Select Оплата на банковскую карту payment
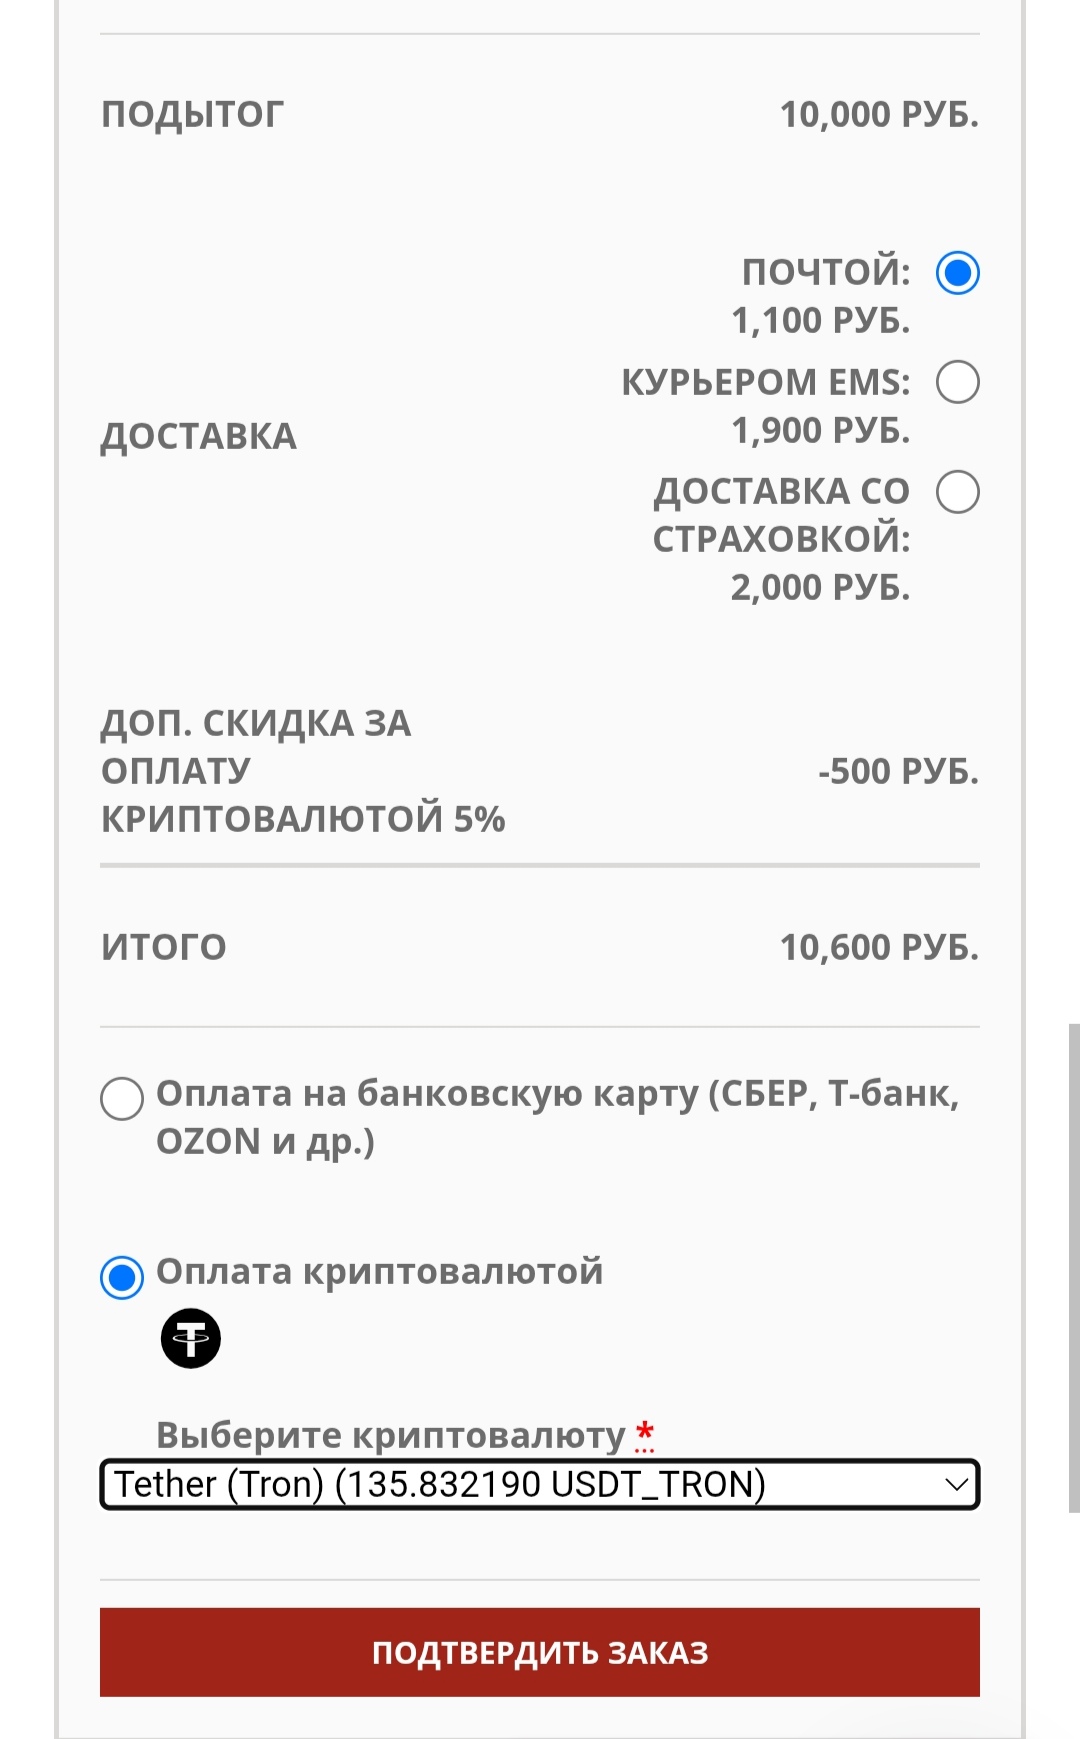 [x=122, y=1100]
